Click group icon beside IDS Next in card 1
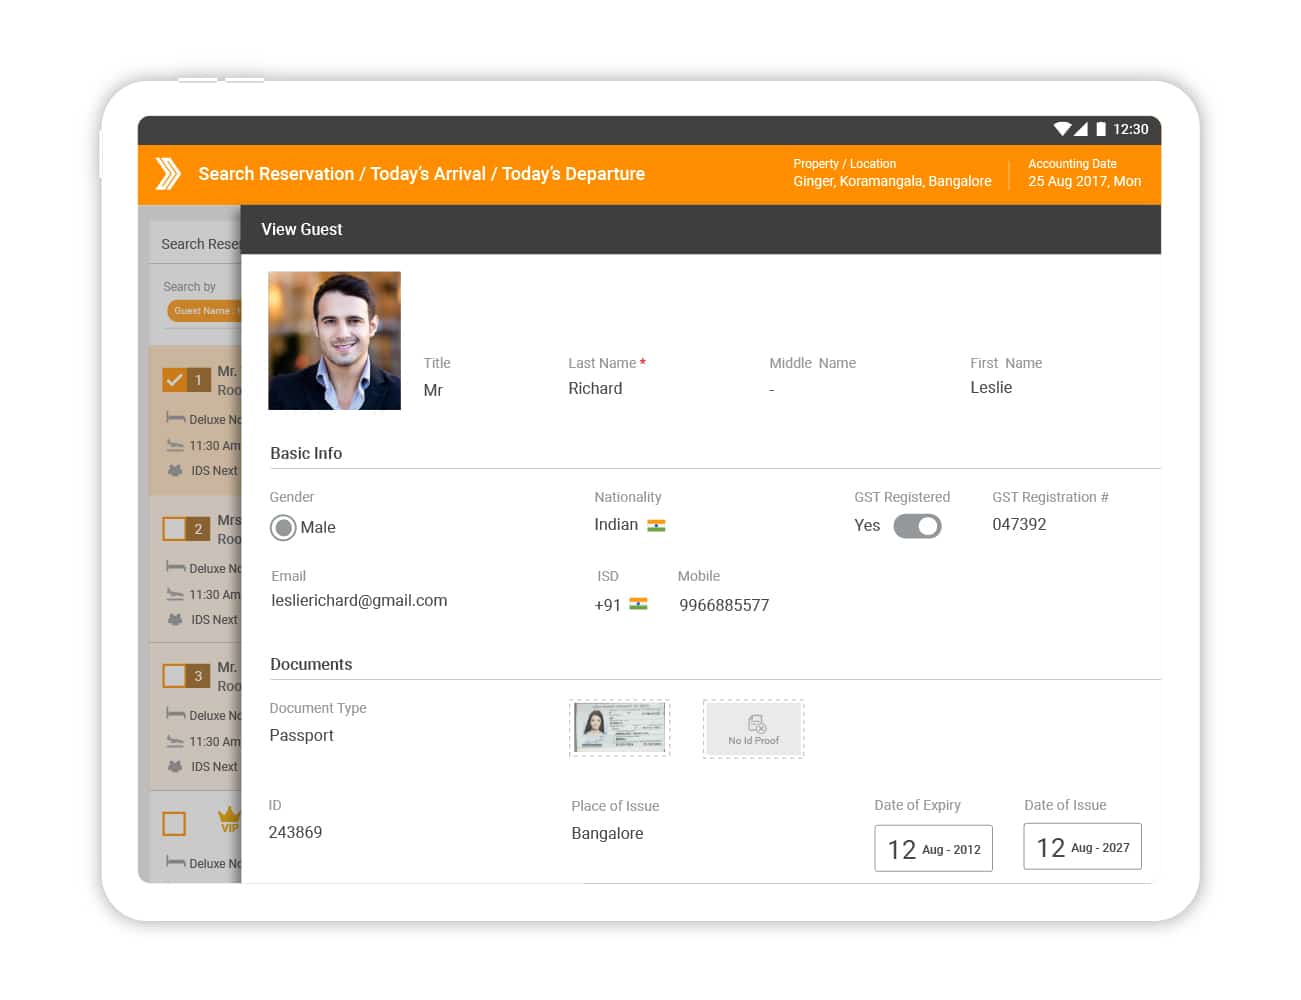 tap(175, 470)
